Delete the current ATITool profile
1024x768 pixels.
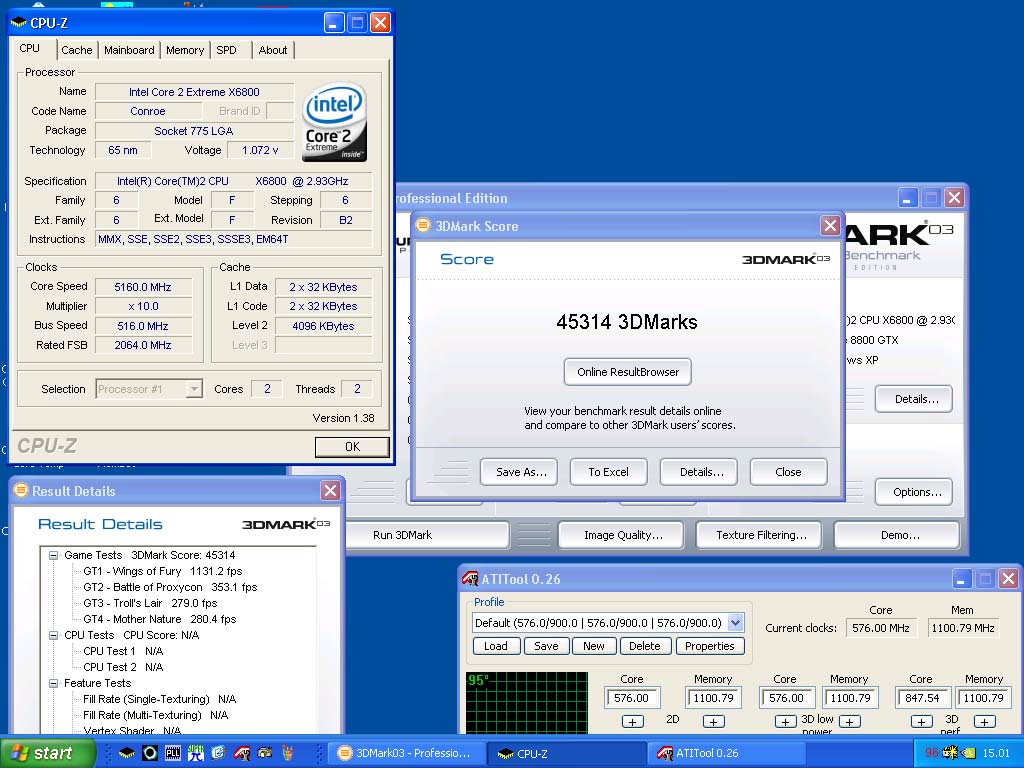(x=645, y=646)
